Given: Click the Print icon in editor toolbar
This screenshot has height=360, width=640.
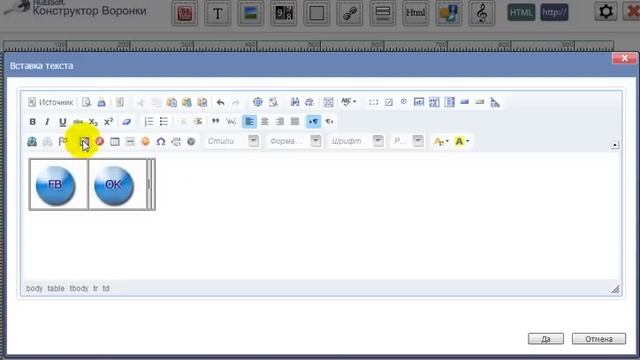Looking at the screenshot, I should [102, 102].
